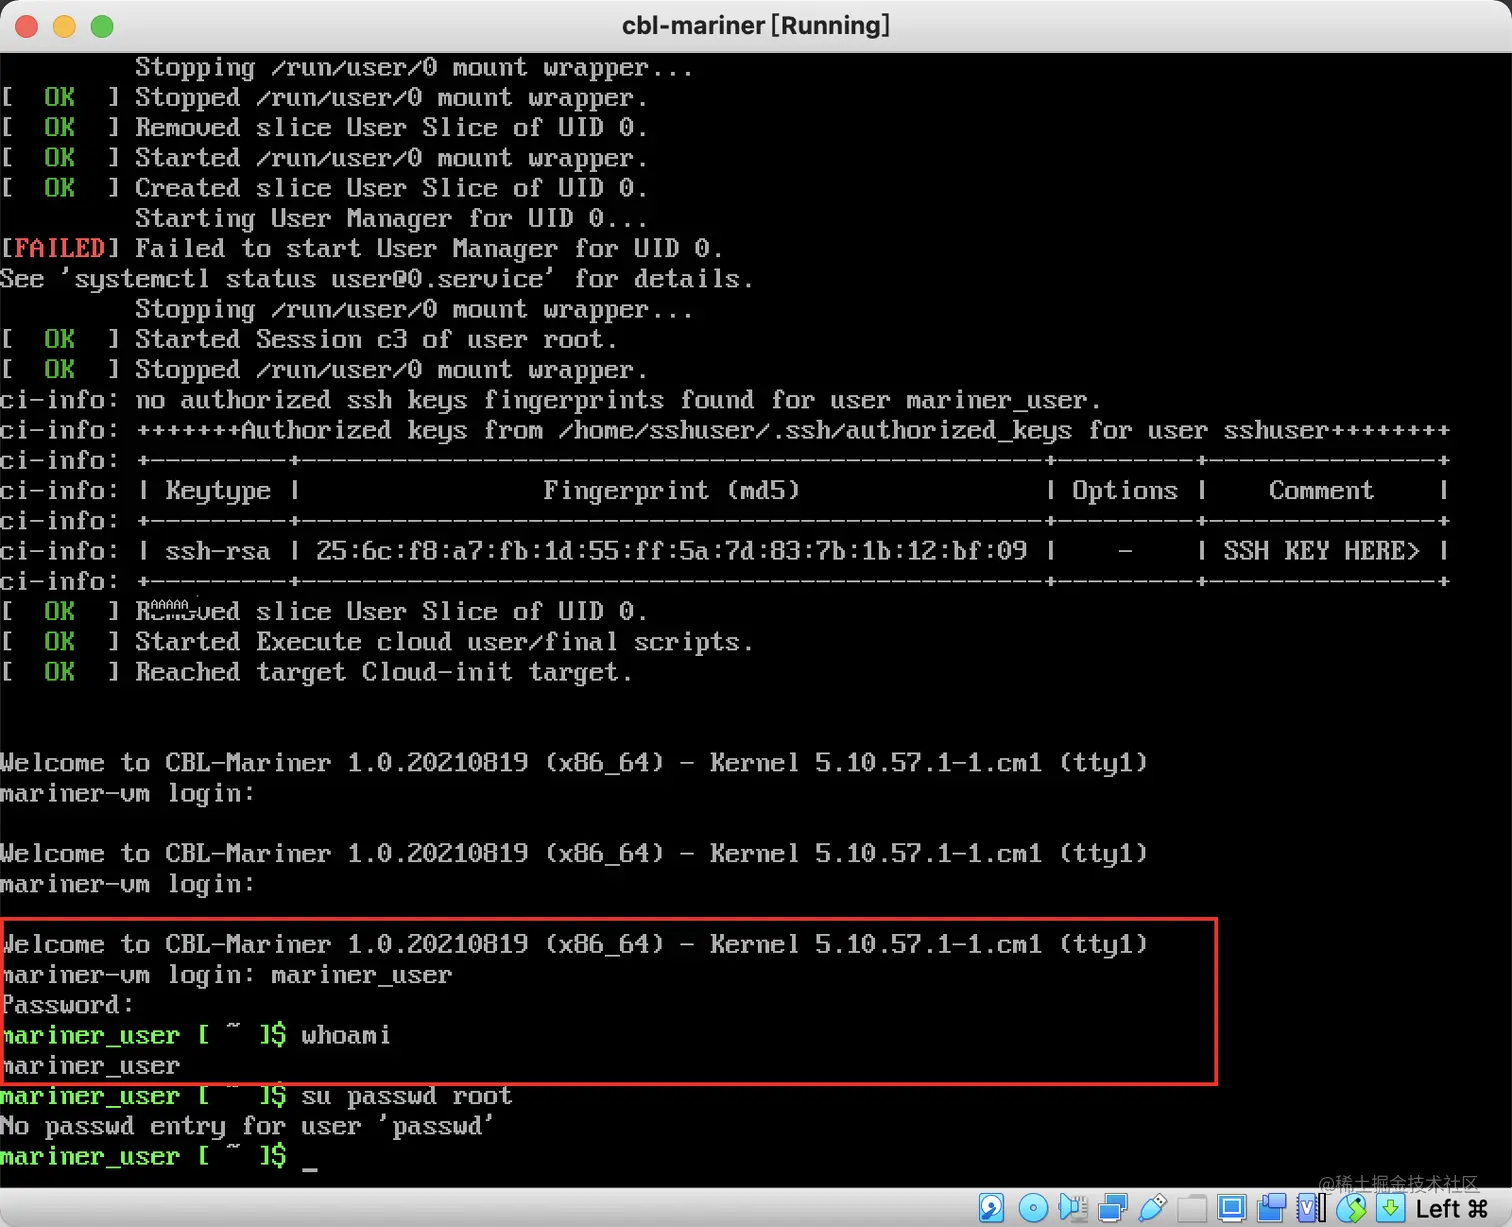Click 'Reached target Cloud-init target.' line
Viewport: 1512px width, 1227px height.
(384, 672)
